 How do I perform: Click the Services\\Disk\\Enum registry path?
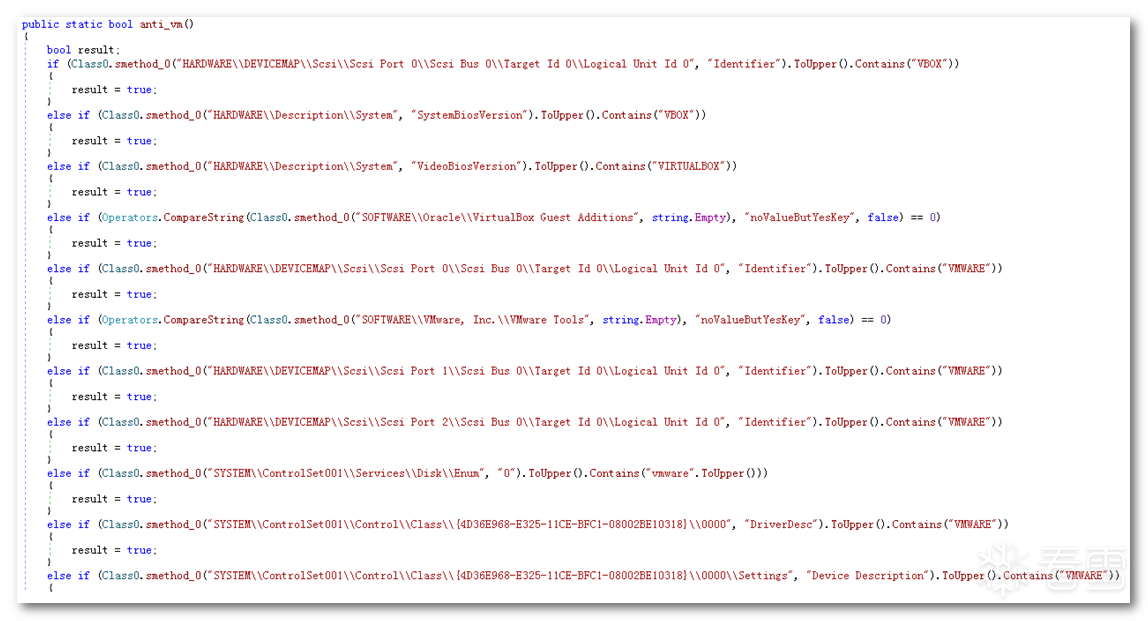(346, 474)
